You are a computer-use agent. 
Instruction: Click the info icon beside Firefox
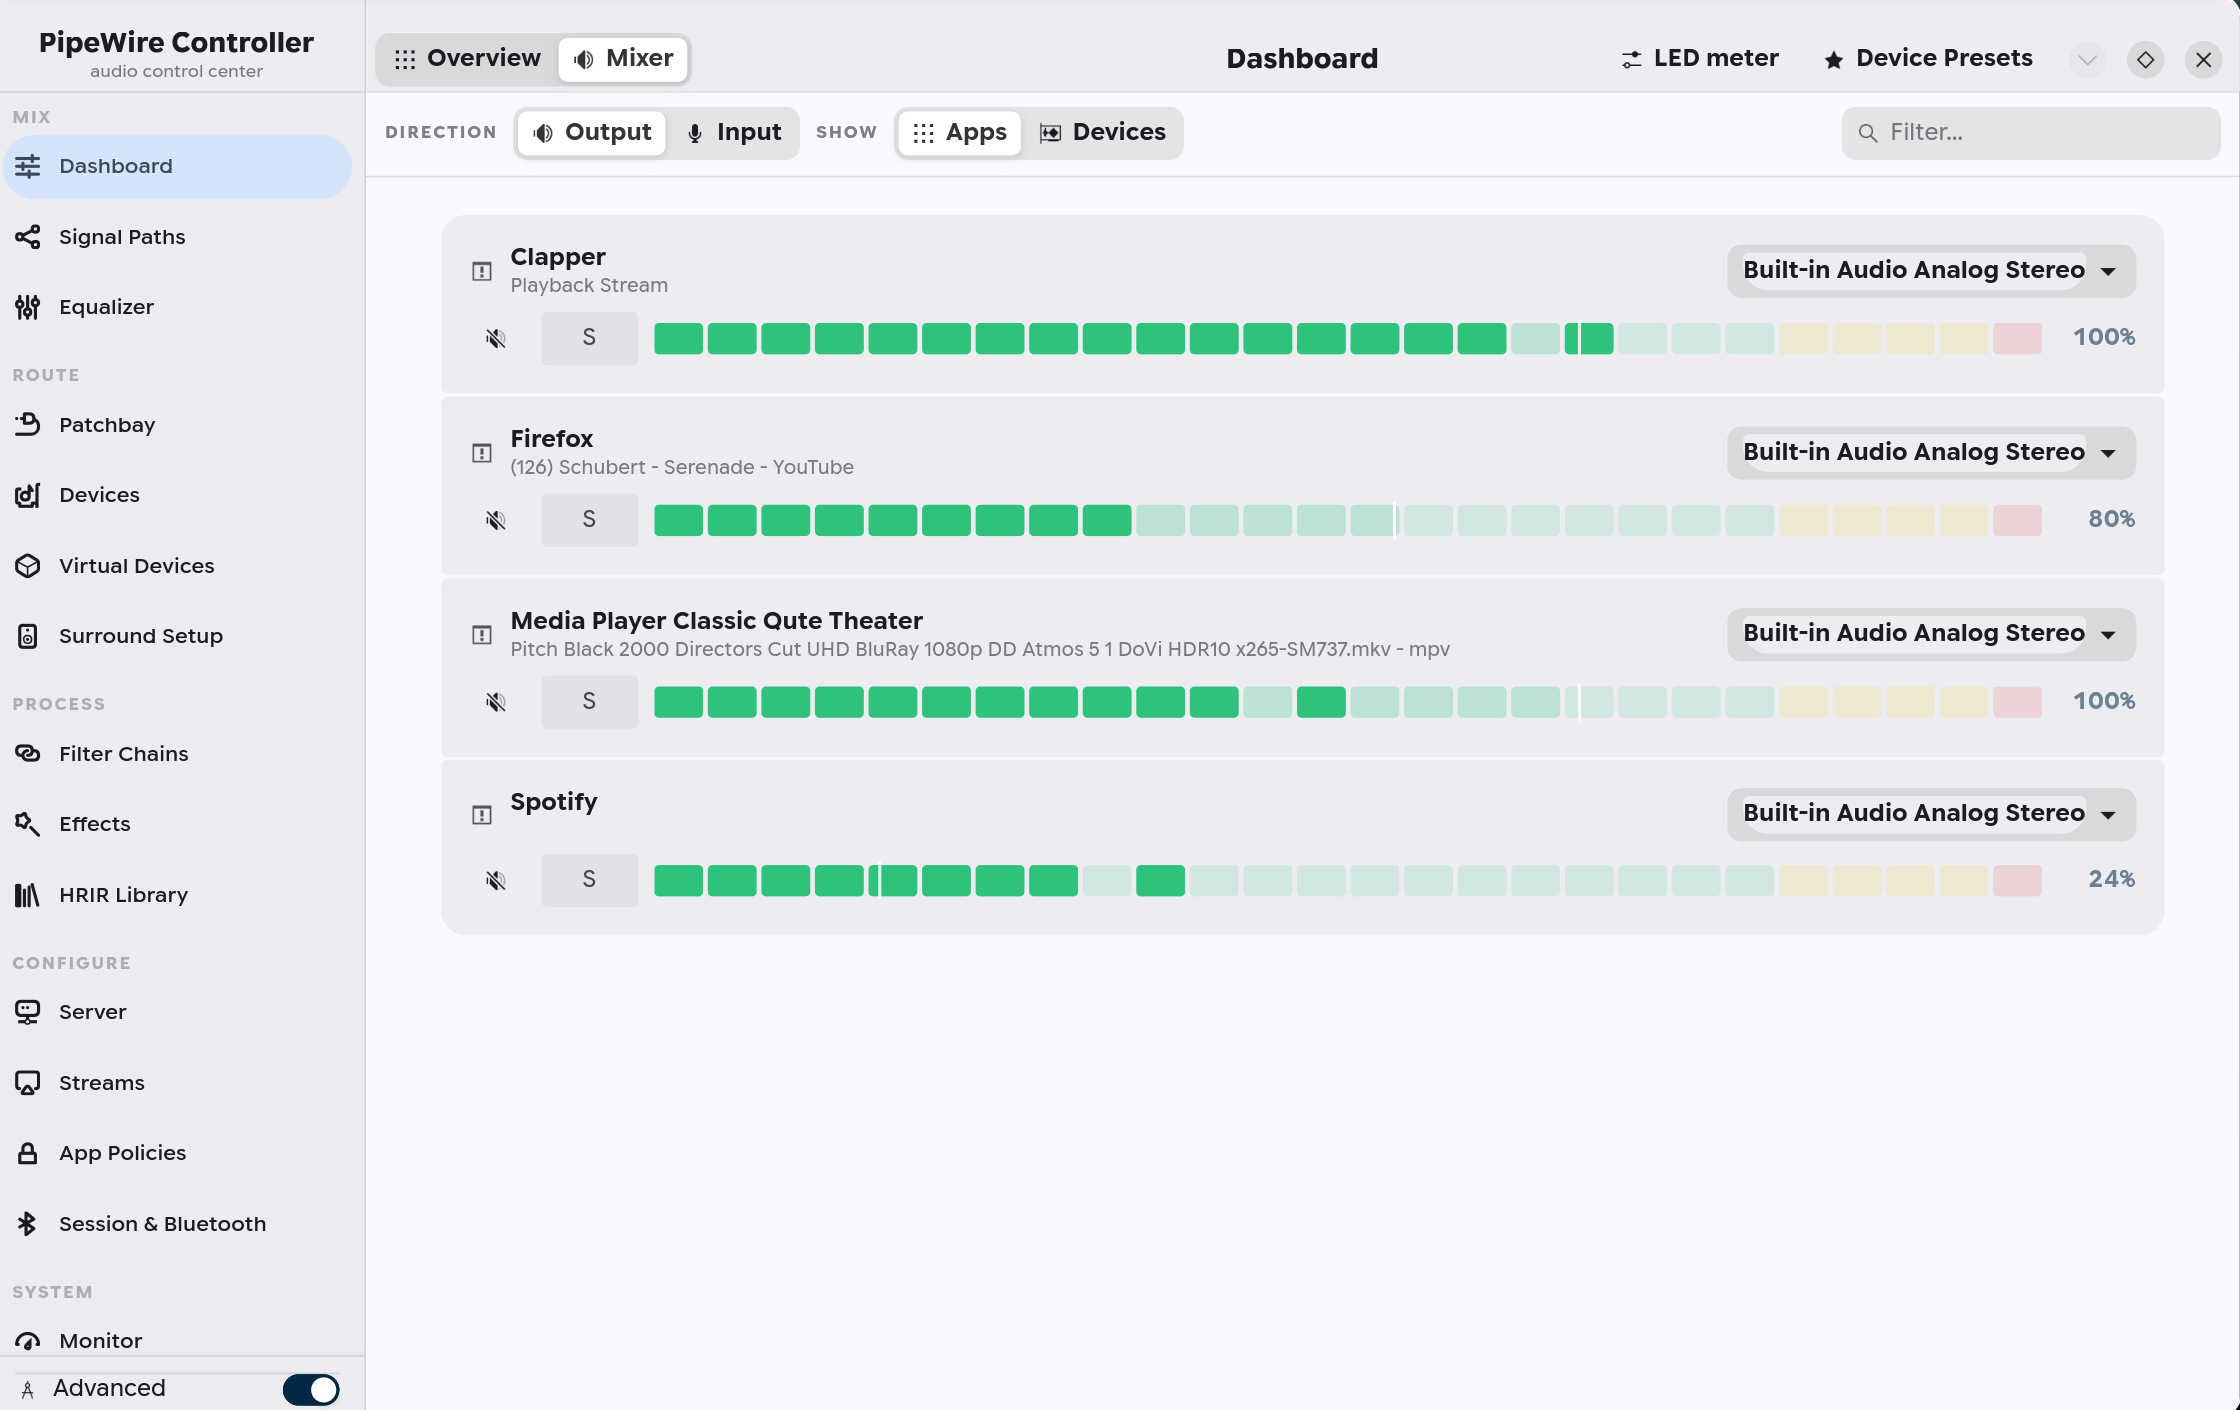(x=482, y=453)
